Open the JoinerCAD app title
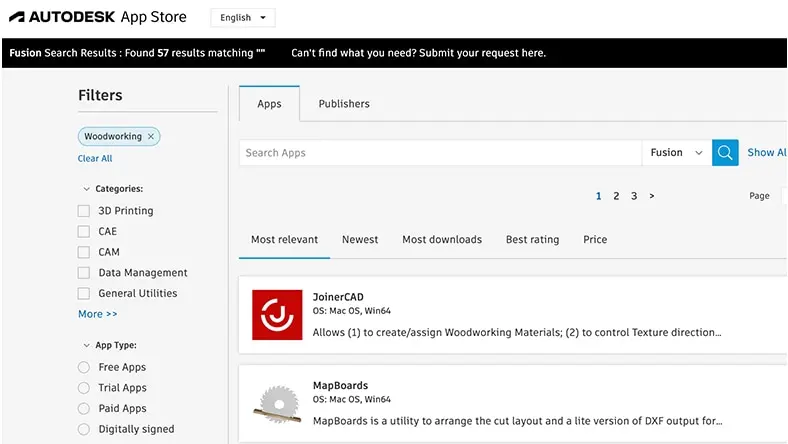Viewport: 788px width, 444px height. pos(338,297)
